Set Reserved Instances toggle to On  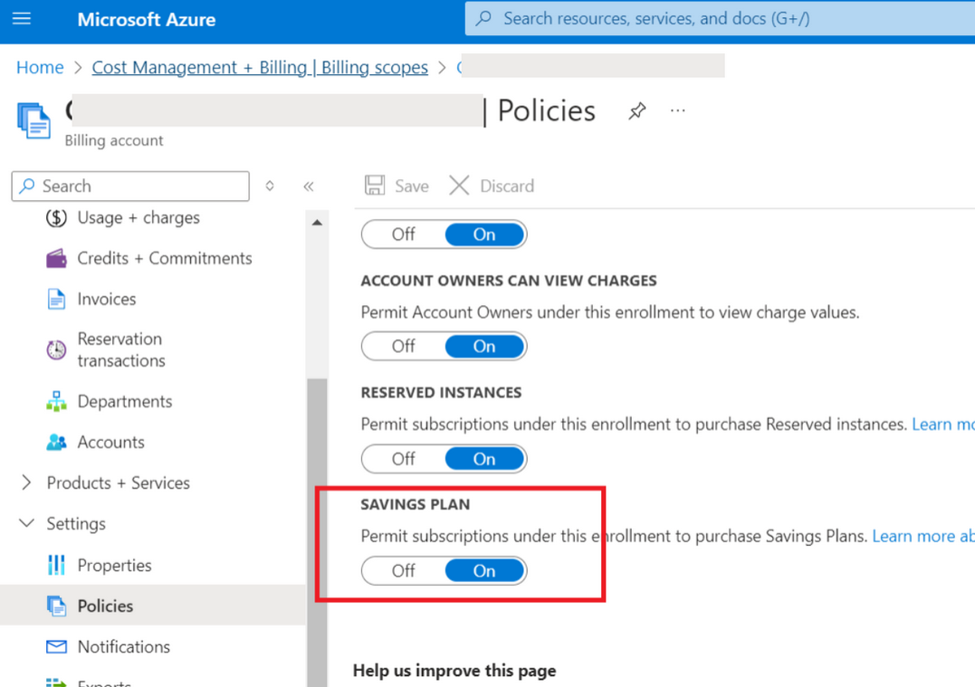point(484,459)
